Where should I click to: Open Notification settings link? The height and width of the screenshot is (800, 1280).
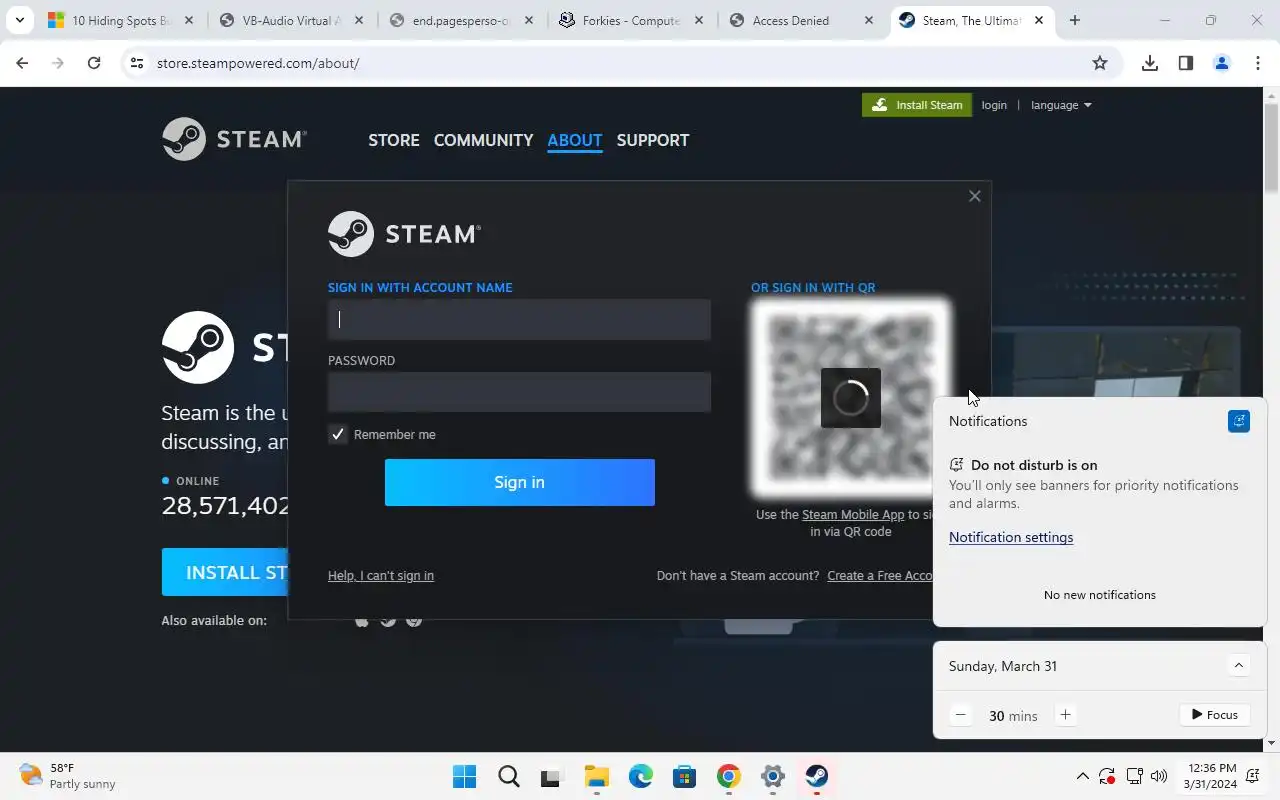(x=1011, y=537)
